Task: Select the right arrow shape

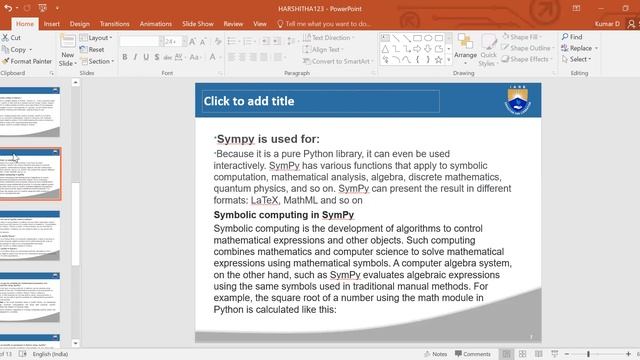Action: point(417,49)
